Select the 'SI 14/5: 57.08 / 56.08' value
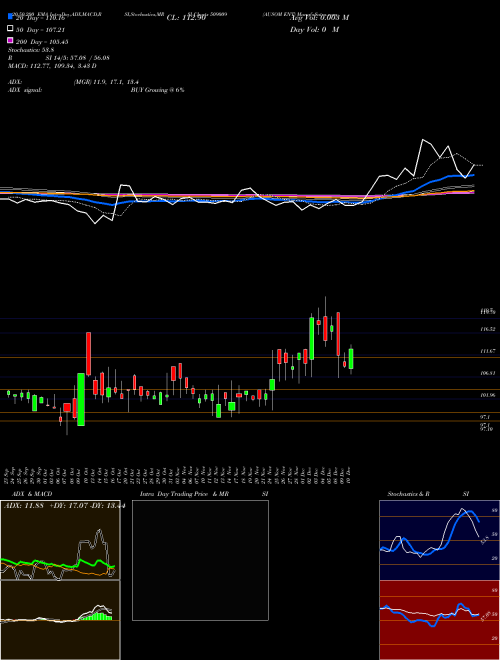The image size is (500, 660). (77, 57)
